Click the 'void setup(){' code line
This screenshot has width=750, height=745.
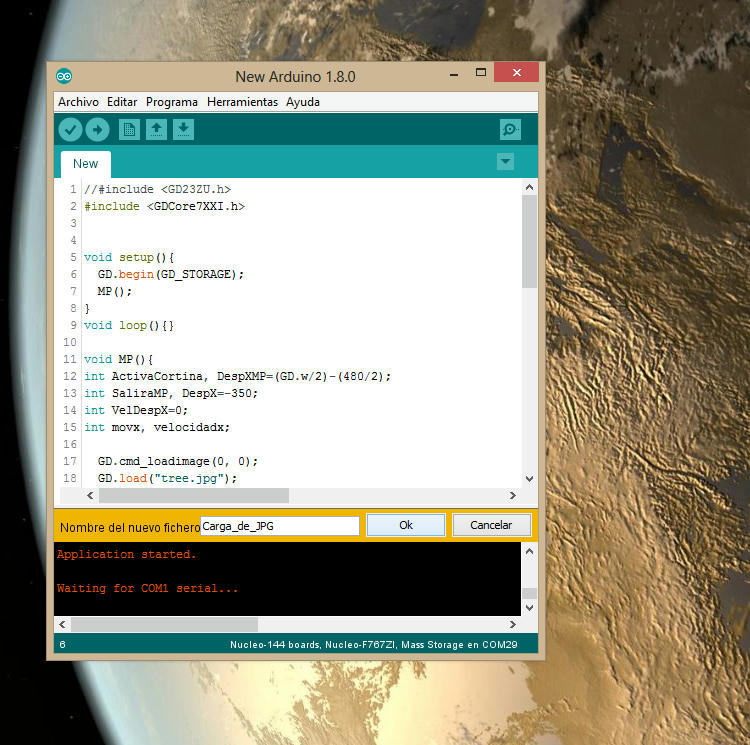(x=129, y=257)
